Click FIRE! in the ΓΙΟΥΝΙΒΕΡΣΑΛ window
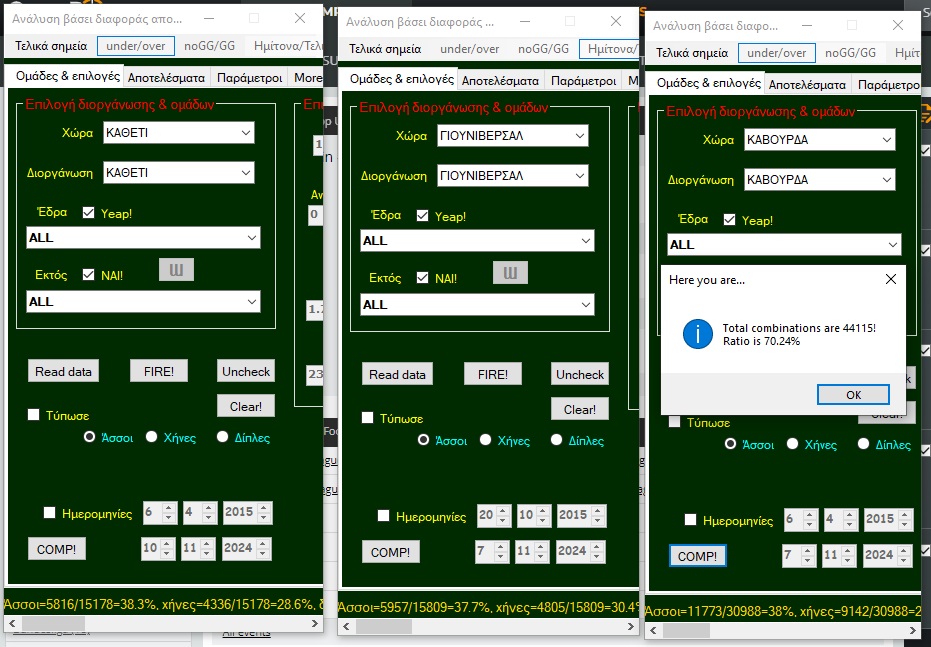The height and width of the screenshot is (647, 931). [x=493, y=375]
